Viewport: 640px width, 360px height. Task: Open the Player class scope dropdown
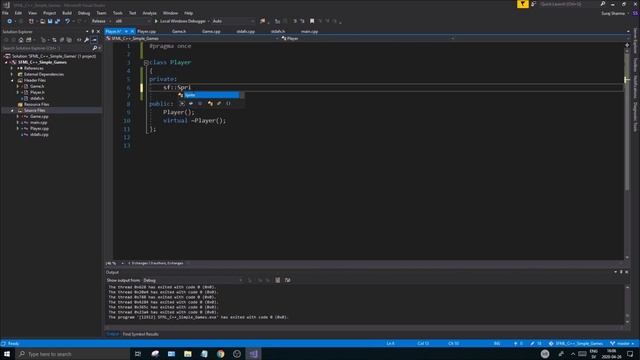pyautogui.click(x=367, y=38)
